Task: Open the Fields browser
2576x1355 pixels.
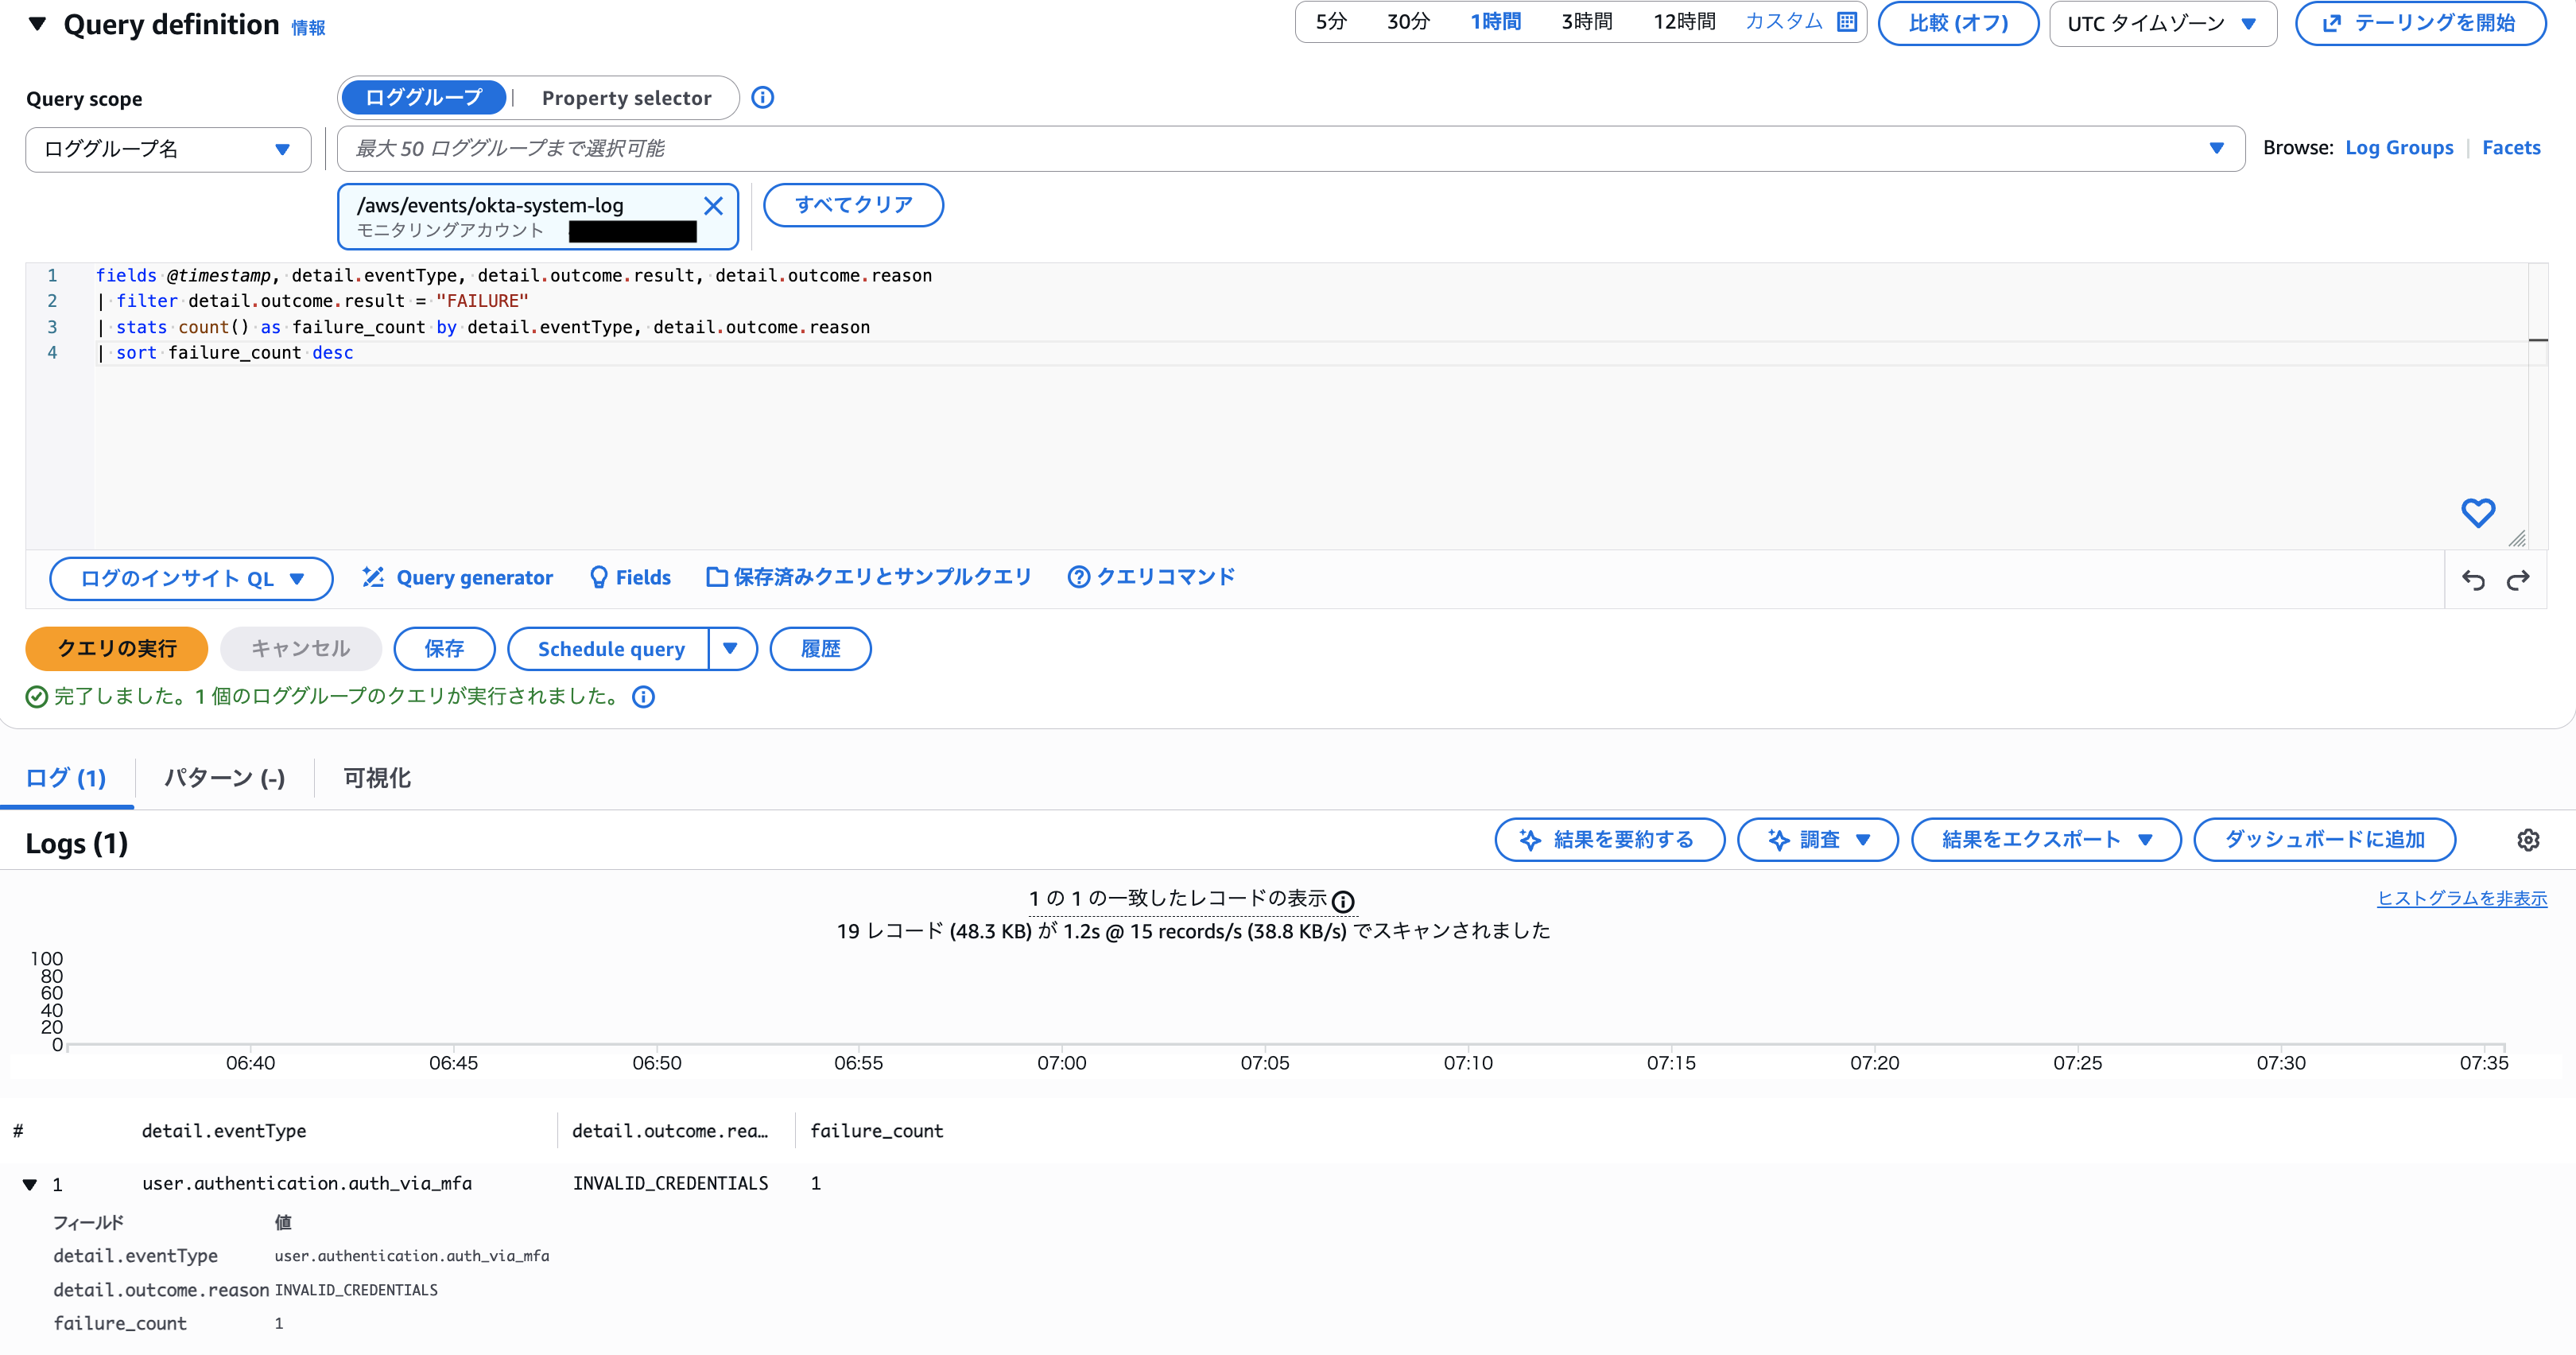Action: coord(629,577)
